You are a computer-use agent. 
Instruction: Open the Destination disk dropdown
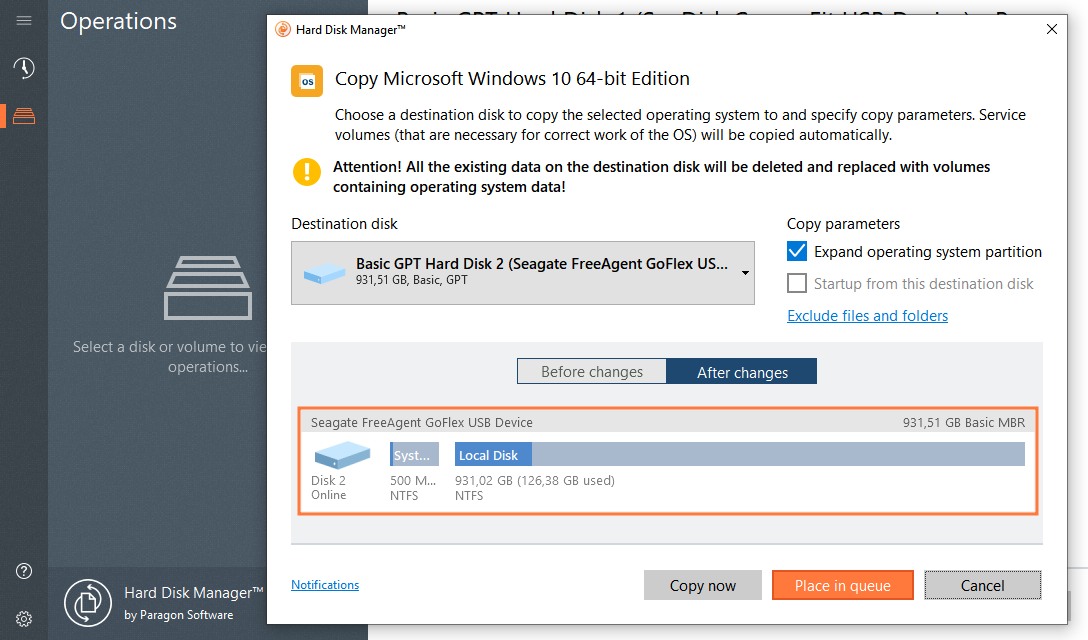(x=744, y=272)
